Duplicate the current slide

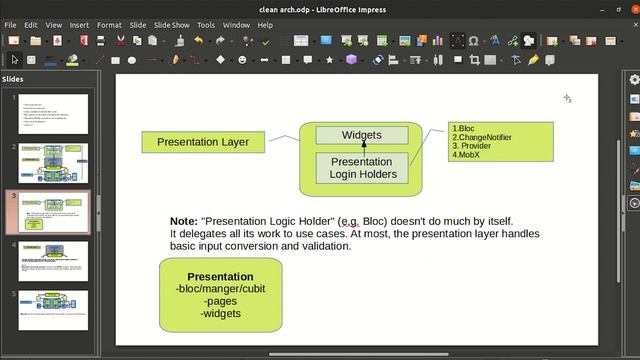575,40
